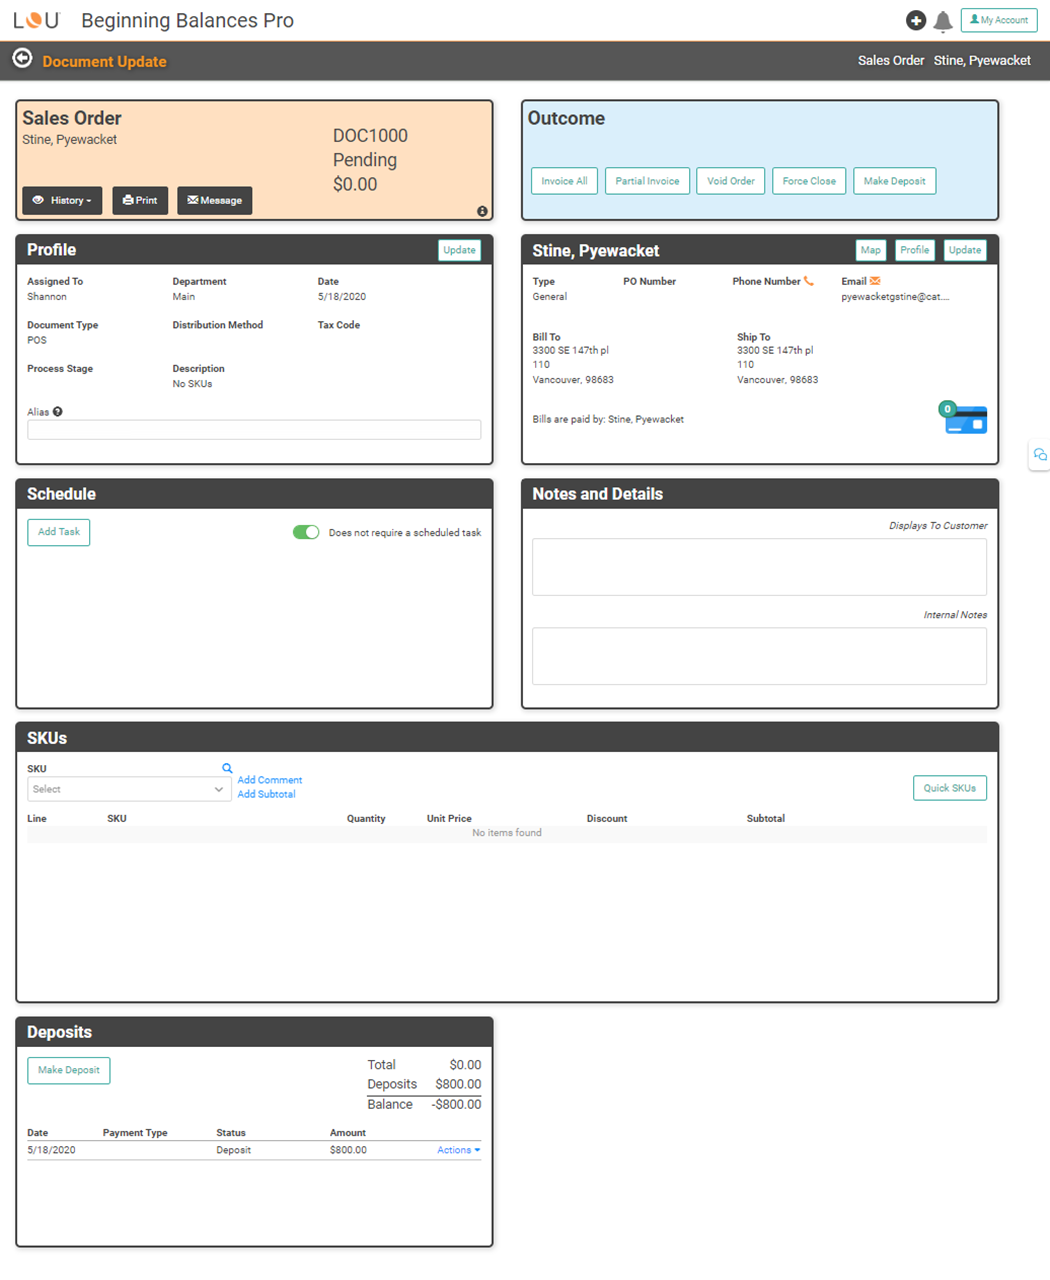Click the orange phone icon by Phone Number
1050x1280 pixels.
tap(809, 281)
